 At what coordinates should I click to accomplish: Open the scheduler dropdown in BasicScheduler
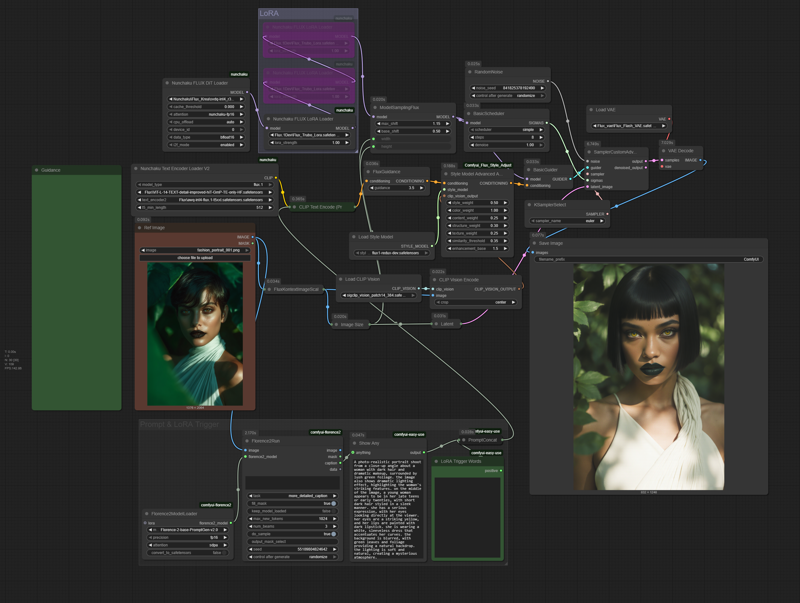[508, 129]
